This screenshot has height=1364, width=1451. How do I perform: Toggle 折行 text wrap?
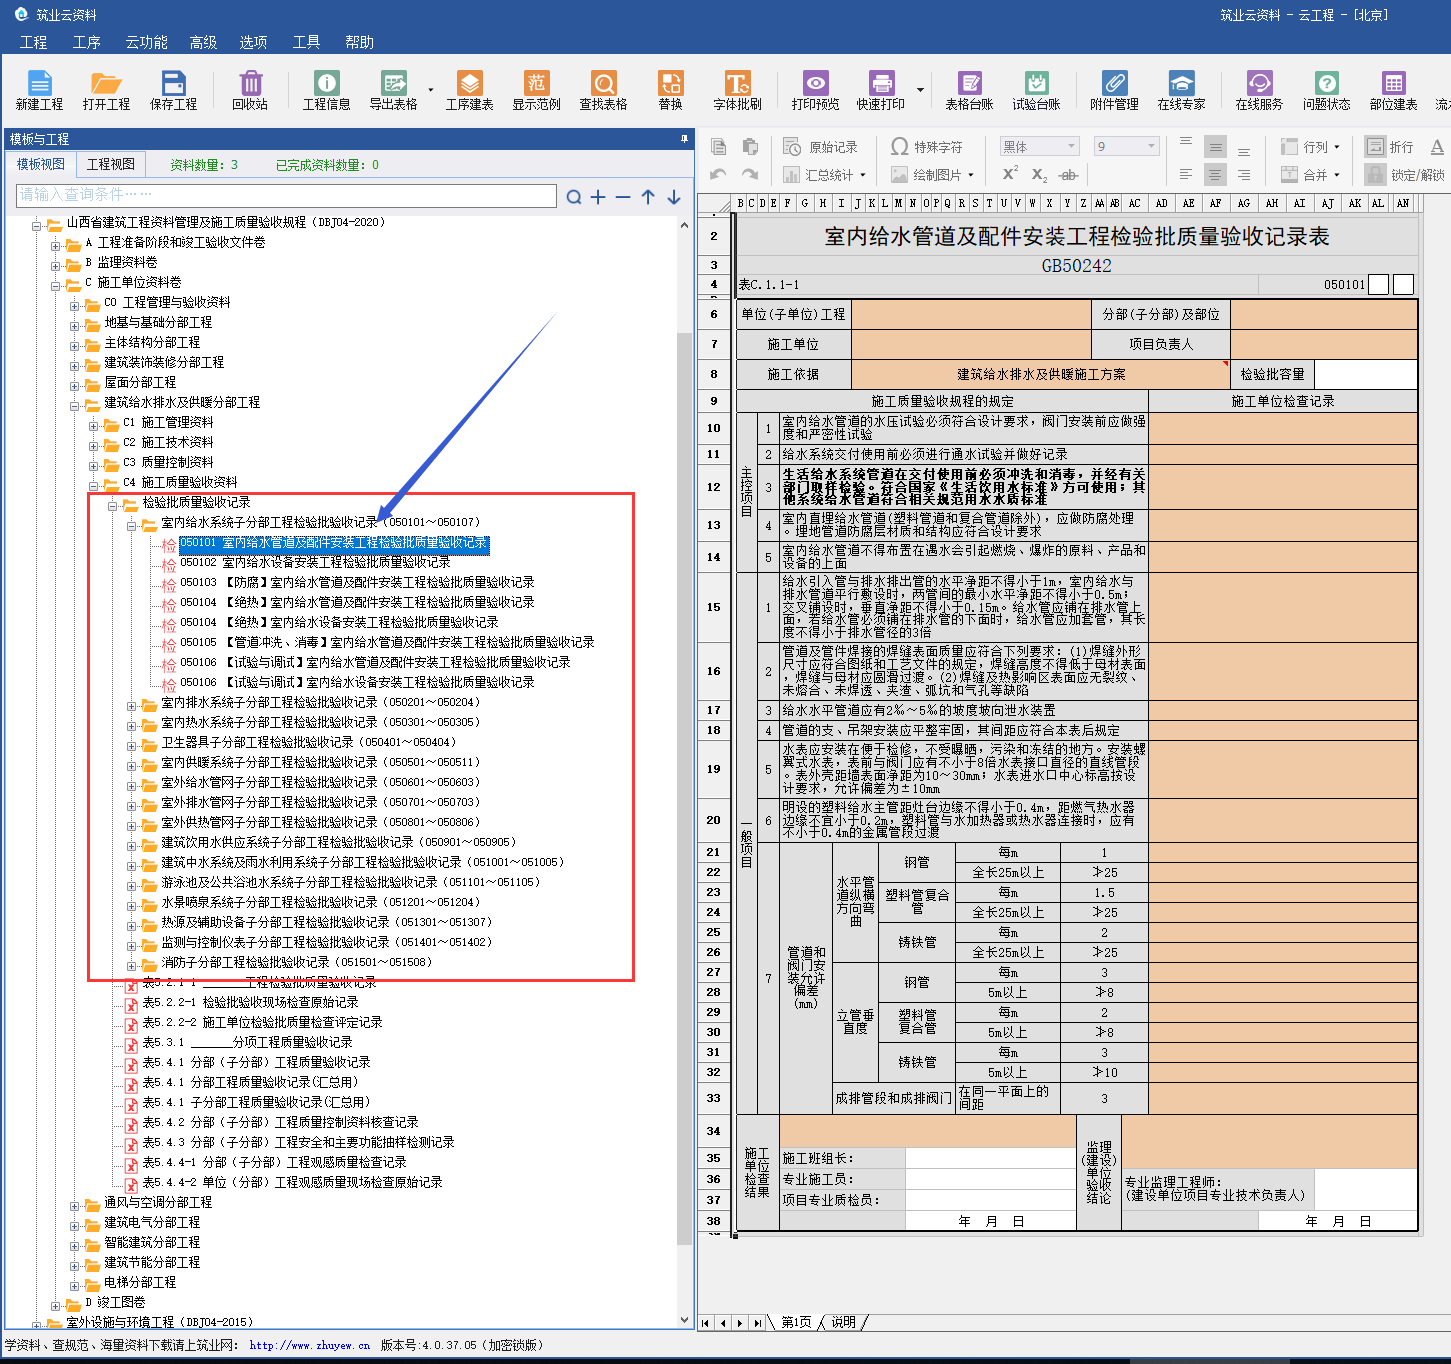1391,146
